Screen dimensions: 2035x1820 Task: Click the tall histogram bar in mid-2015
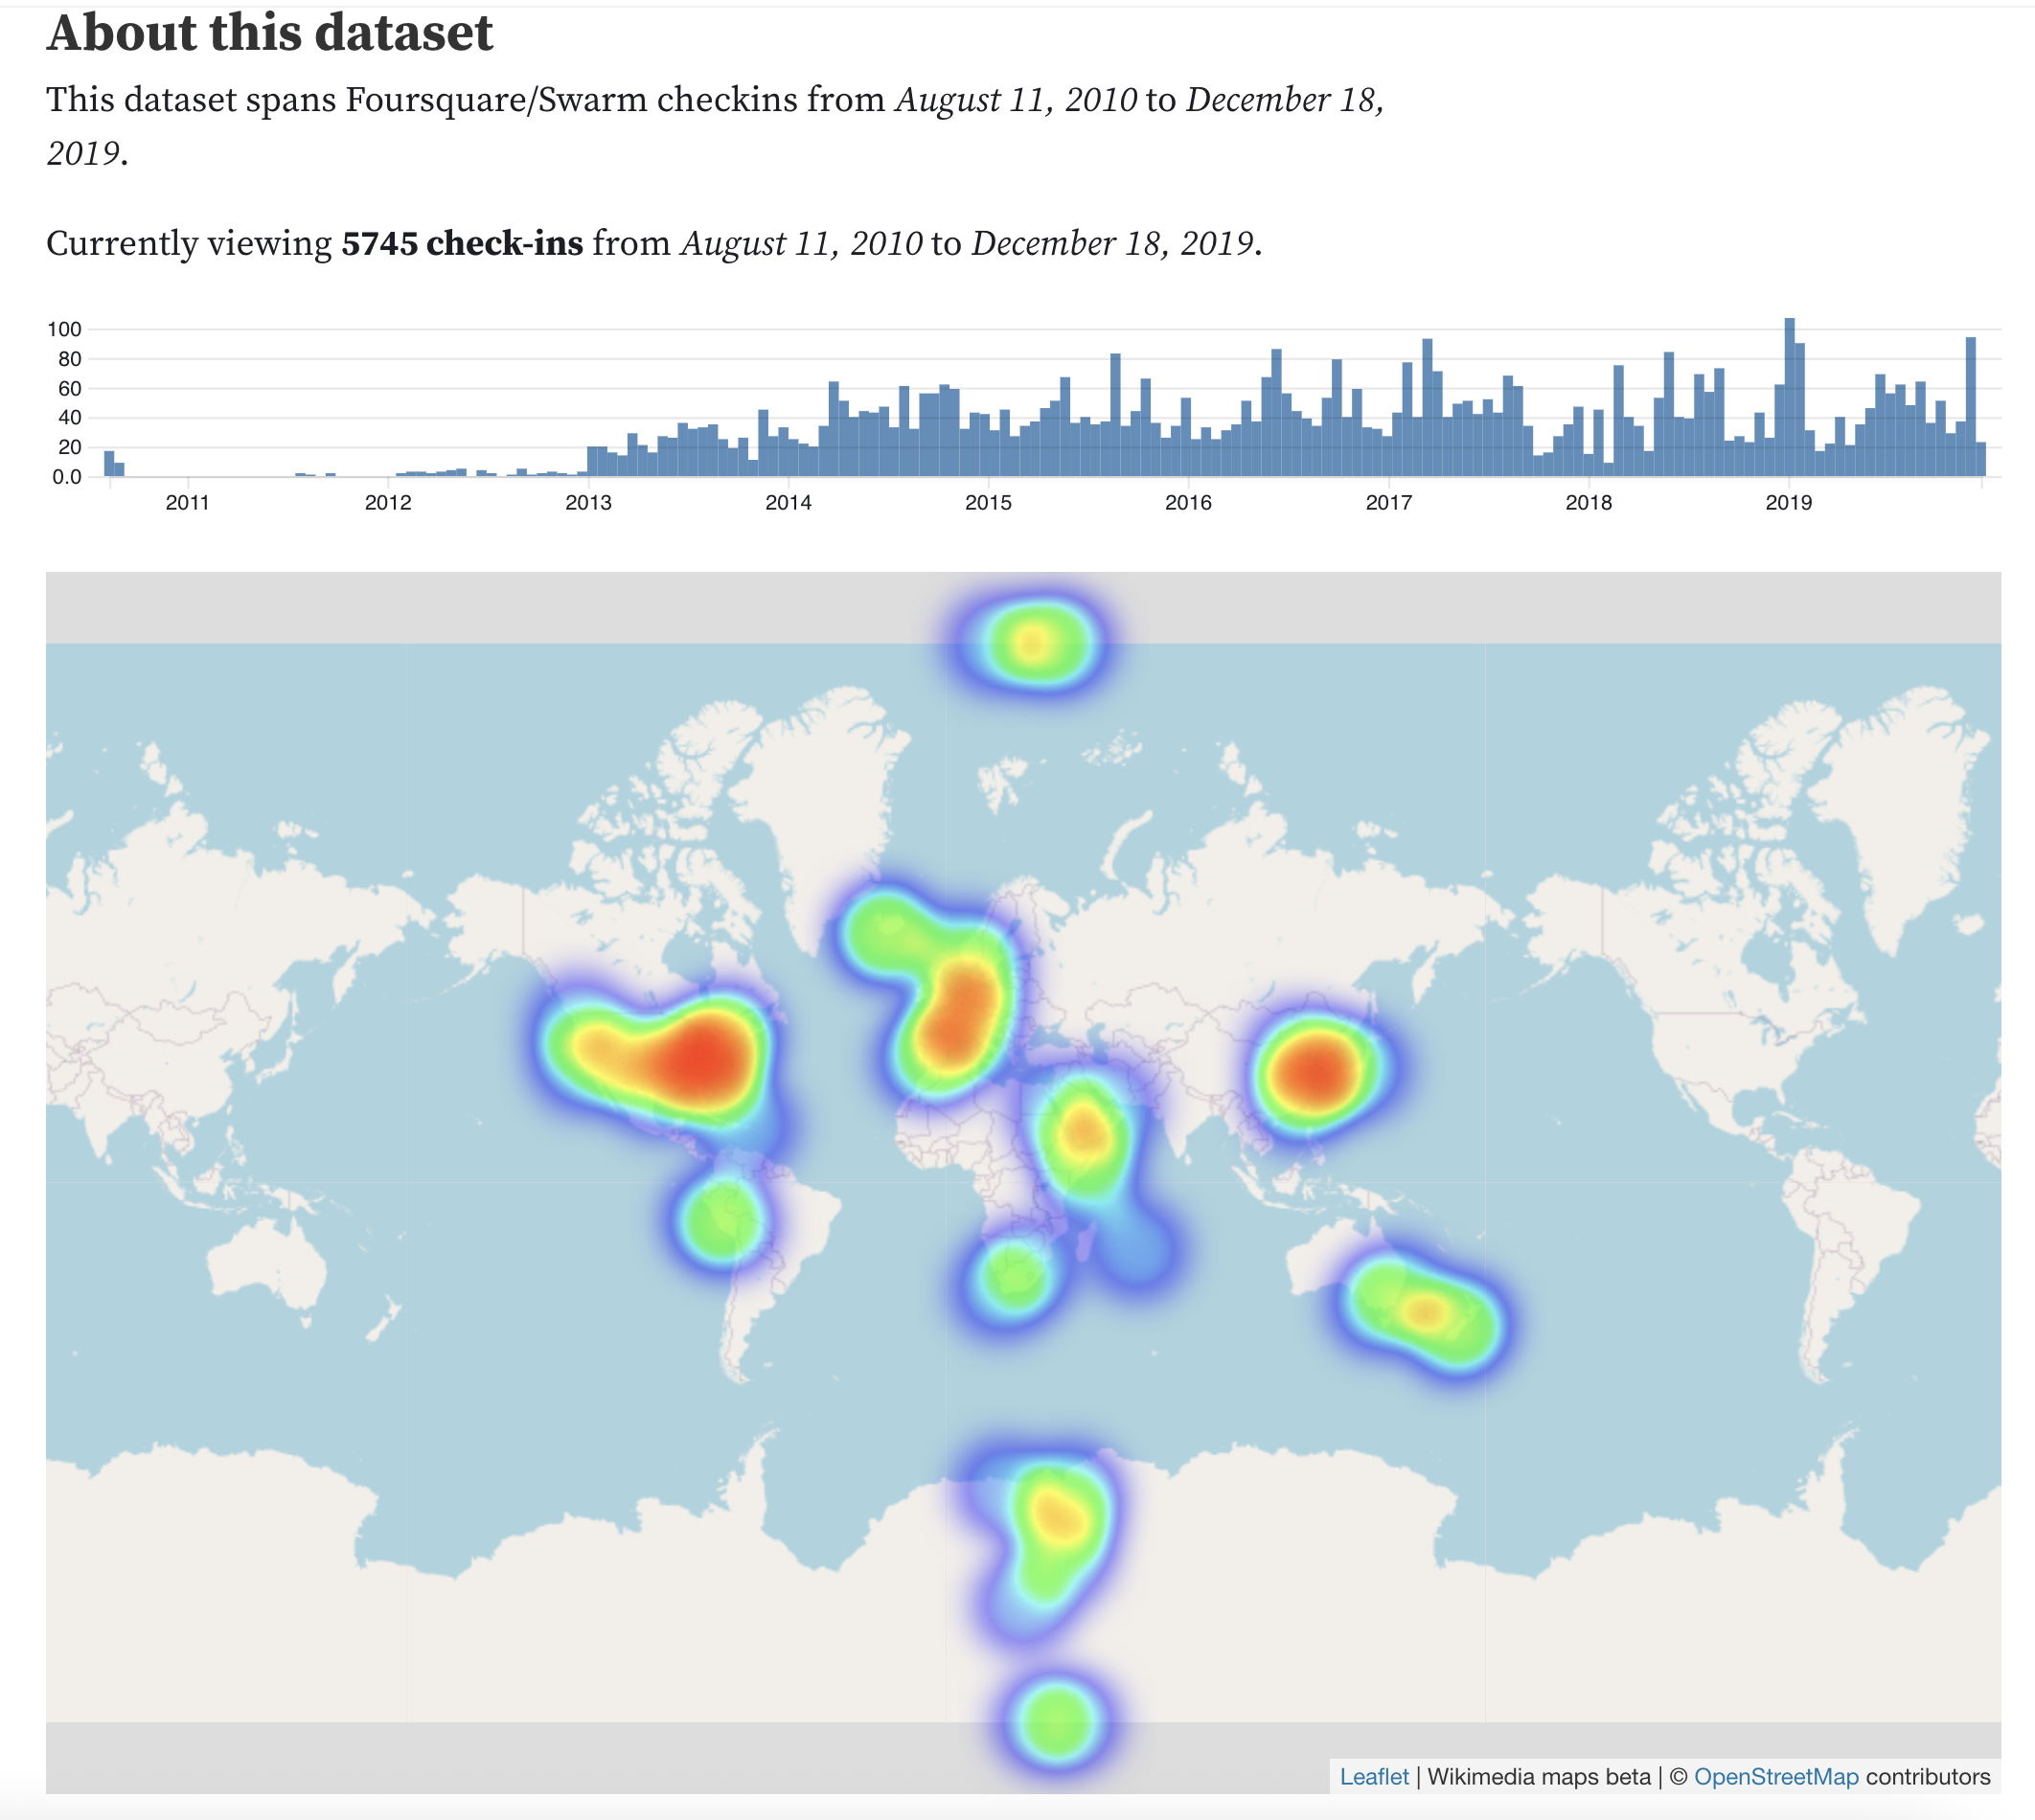click(1115, 415)
